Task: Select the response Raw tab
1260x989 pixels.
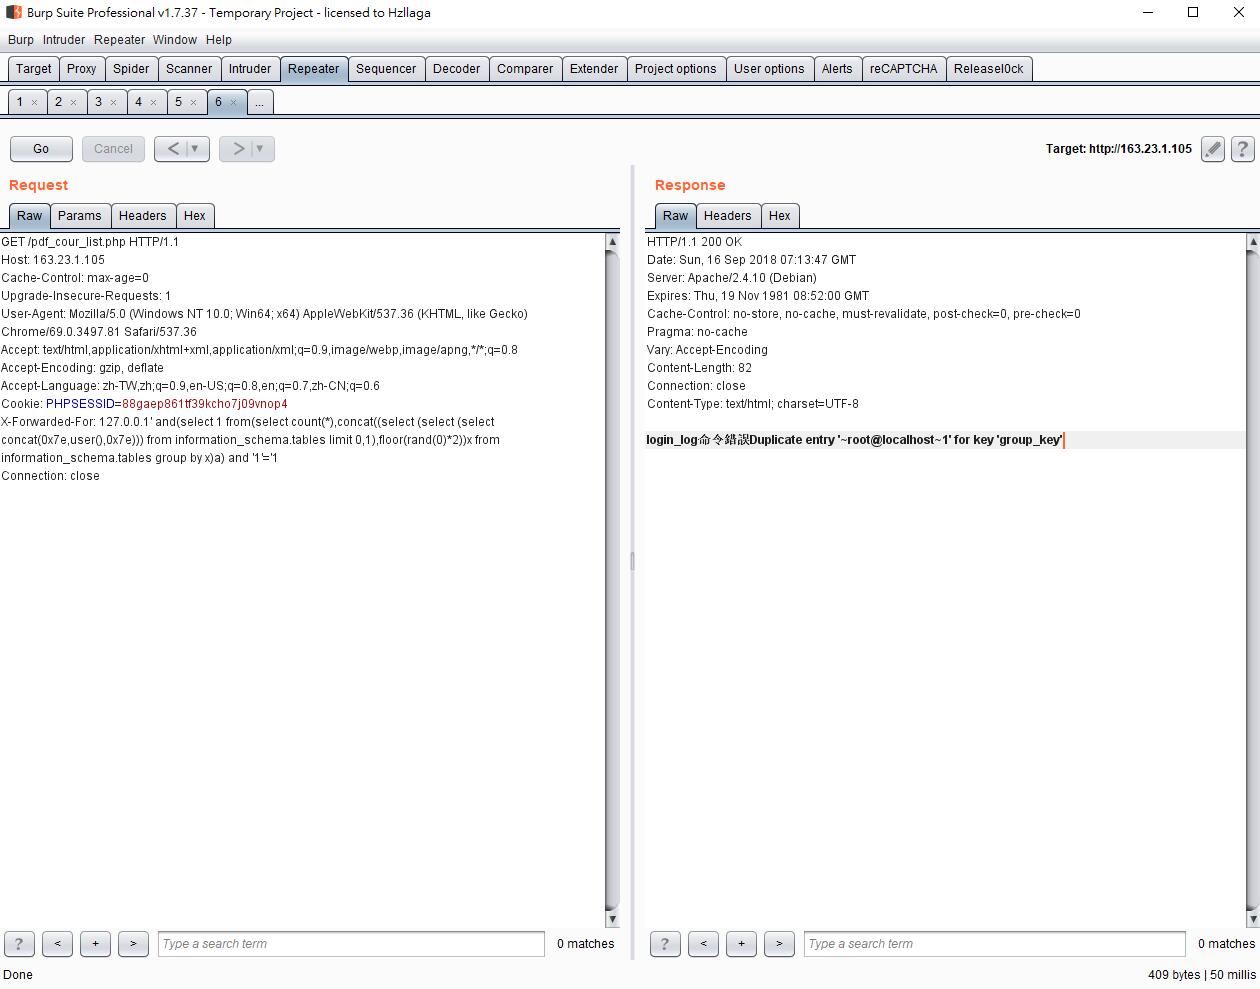Action: pyautogui.click(x=676, y=216)
